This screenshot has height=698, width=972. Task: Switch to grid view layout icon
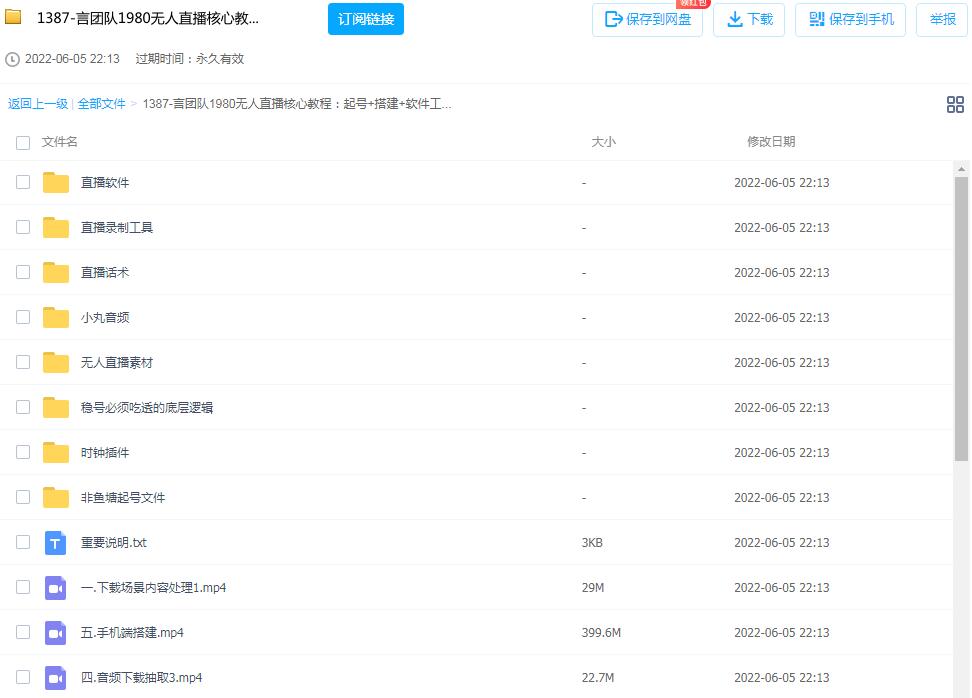(x=955, y=104)
